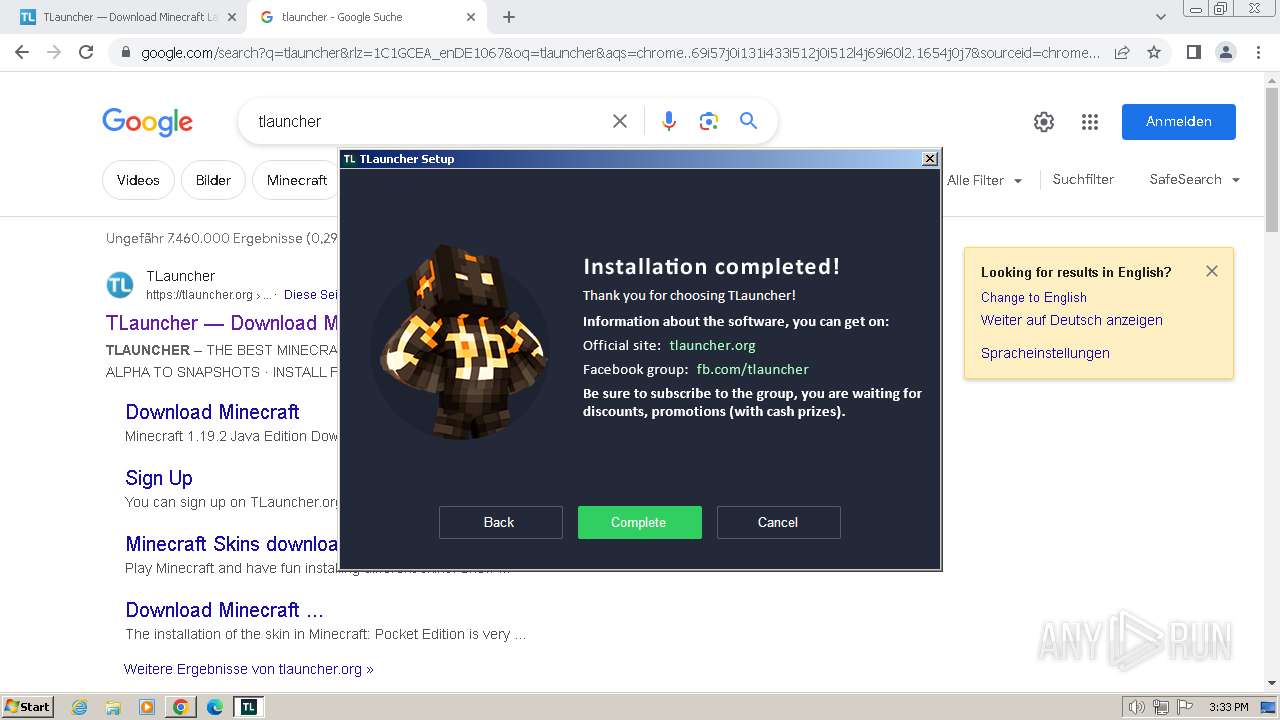Click the site lock icon in address bar
Image resolution: width=1280 pixels, height=720 pixels.
point(124,53)
